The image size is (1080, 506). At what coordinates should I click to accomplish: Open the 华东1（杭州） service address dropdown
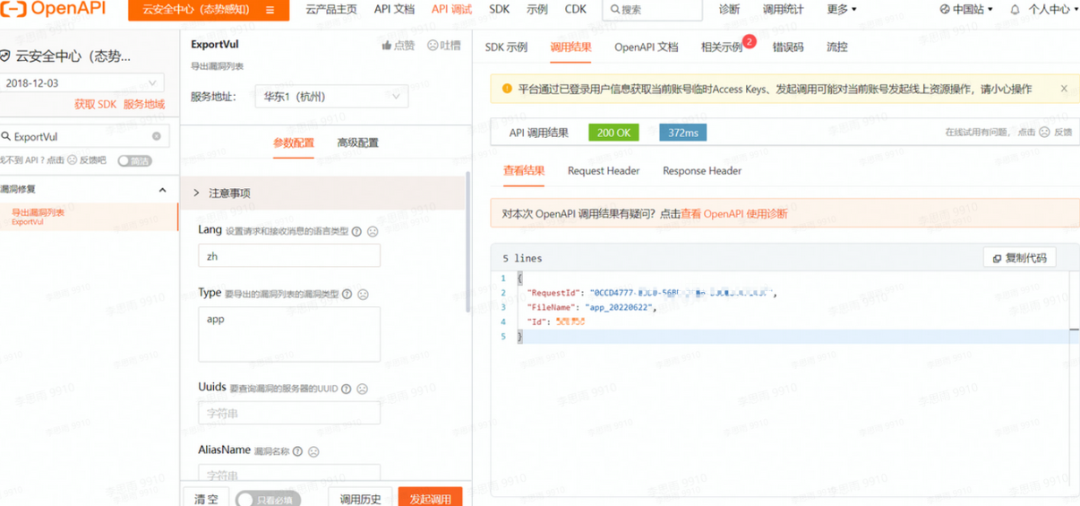click(x=331, y=97)
